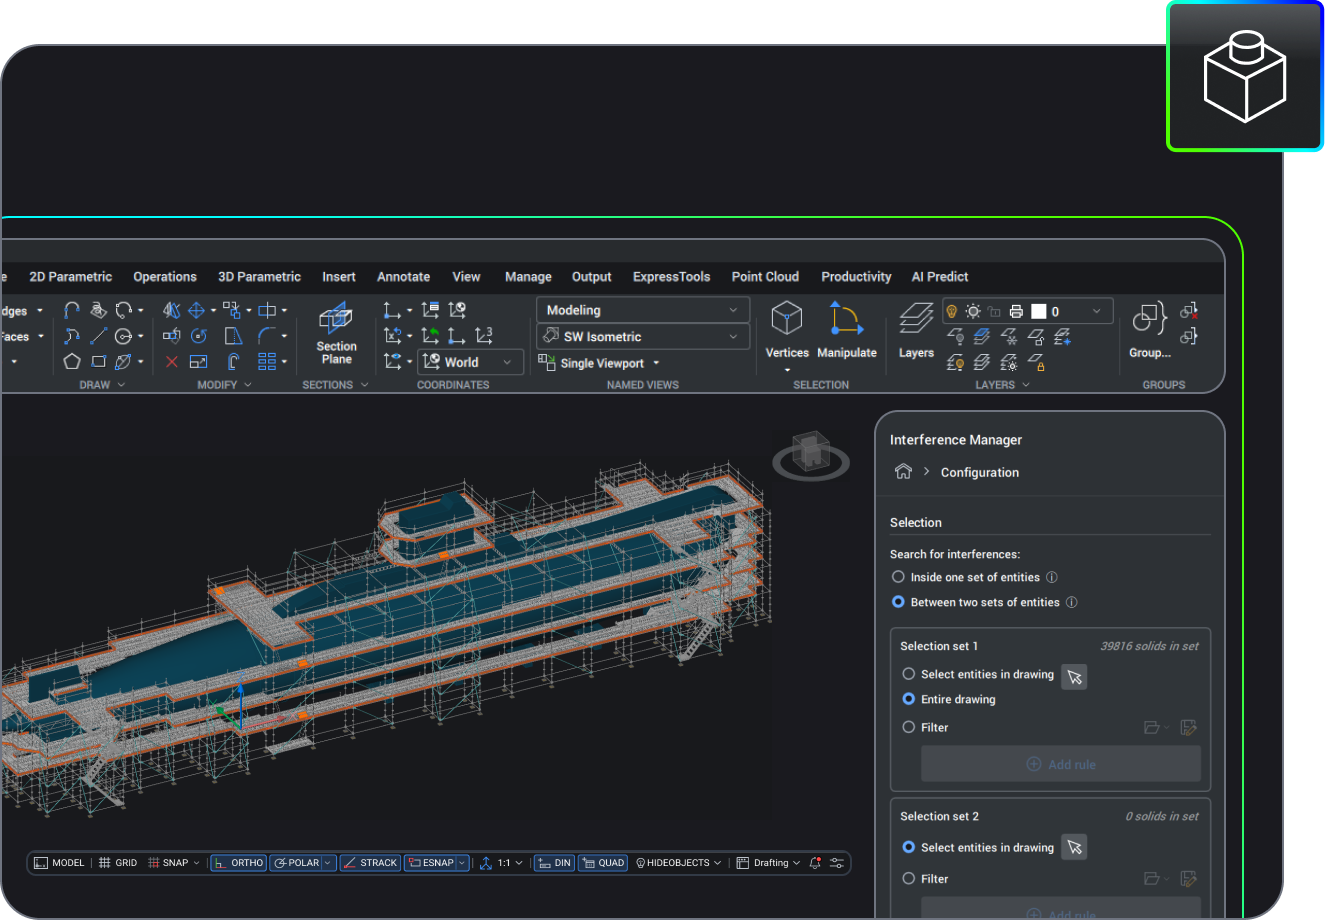
Task: Click the Scale tool icon
Action: (x=199, y=361)
